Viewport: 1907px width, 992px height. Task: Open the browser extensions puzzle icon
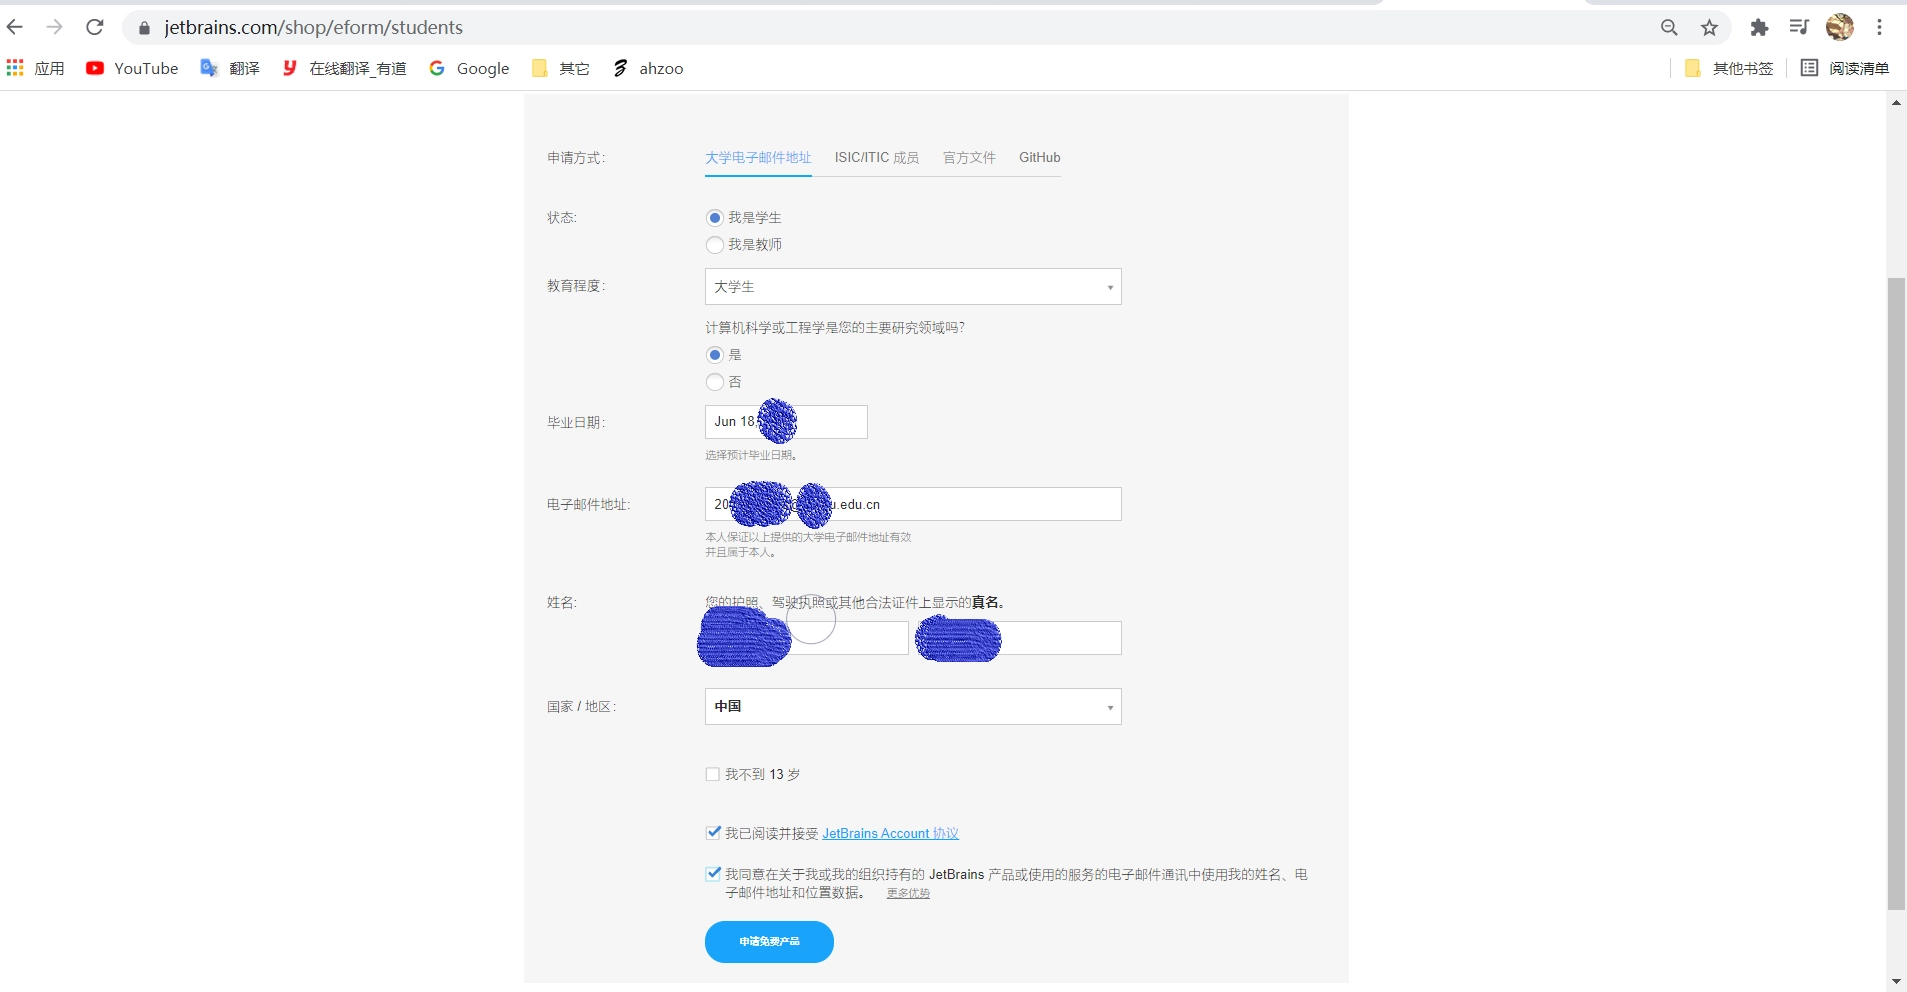[x=1760, y=27]
